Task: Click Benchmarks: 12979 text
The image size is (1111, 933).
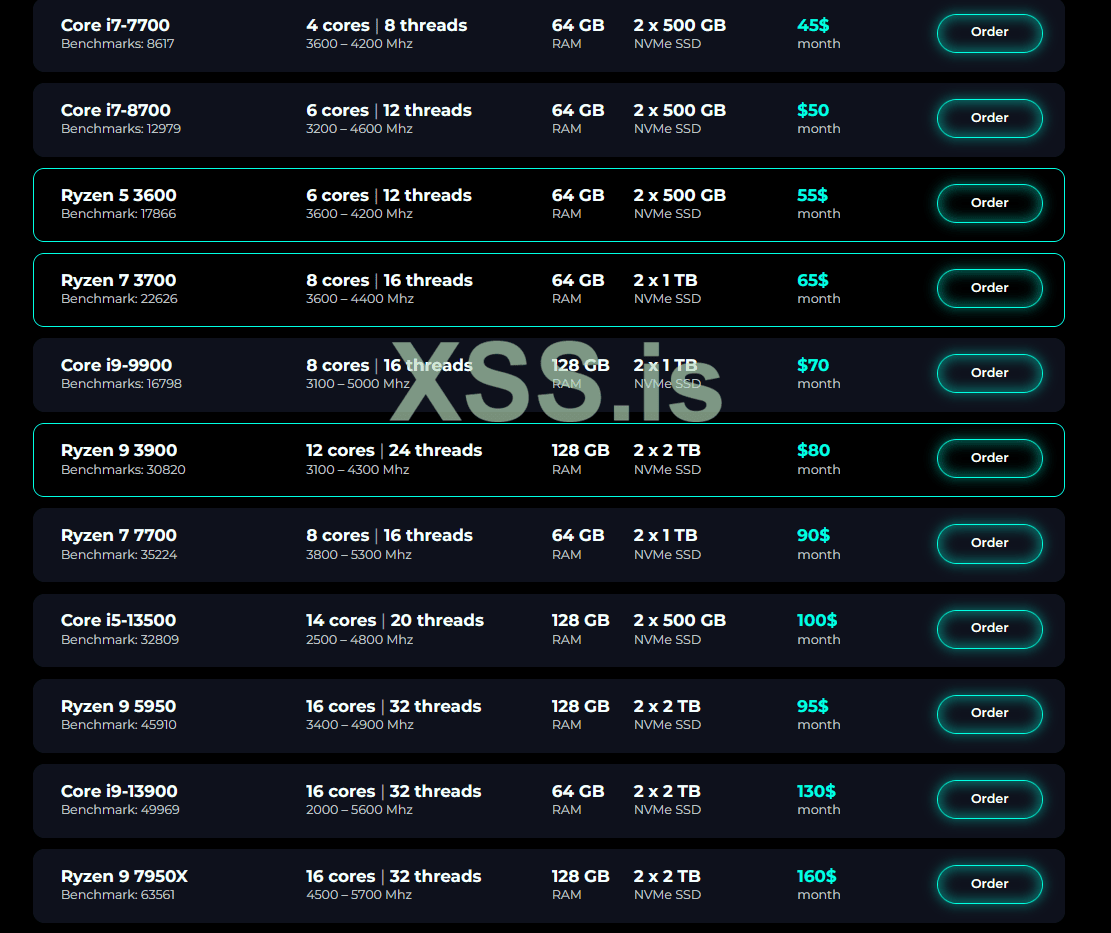Action: tap(121, 129)
